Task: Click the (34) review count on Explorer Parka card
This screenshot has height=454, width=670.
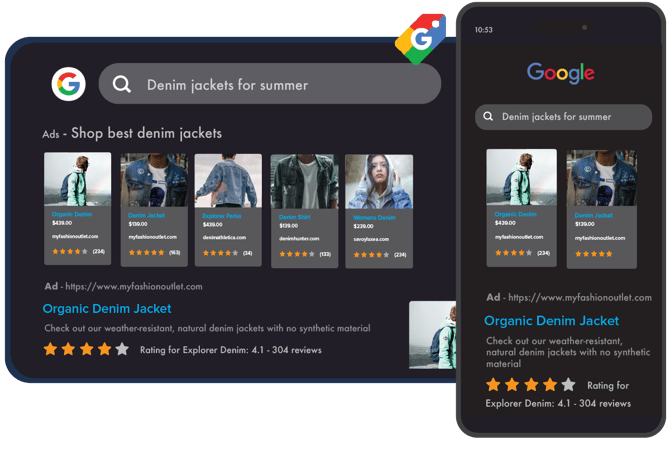Action: point(247,253)
